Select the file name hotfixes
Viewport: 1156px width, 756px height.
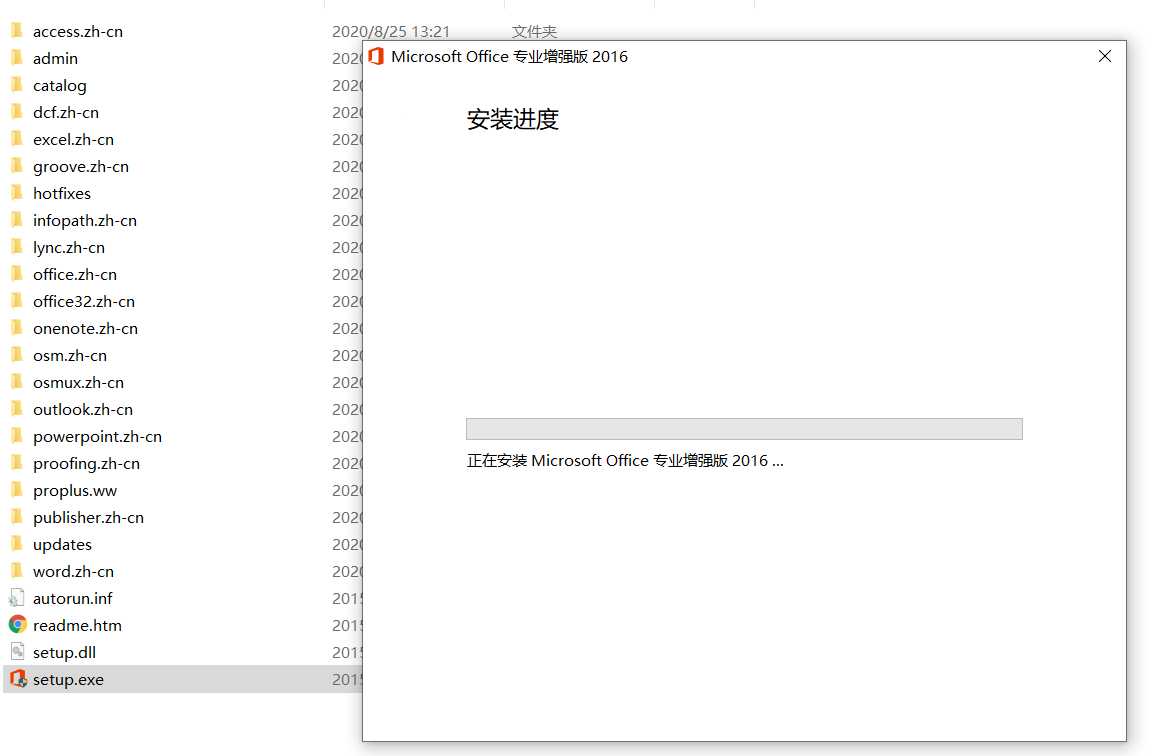(x=62, y=193)
